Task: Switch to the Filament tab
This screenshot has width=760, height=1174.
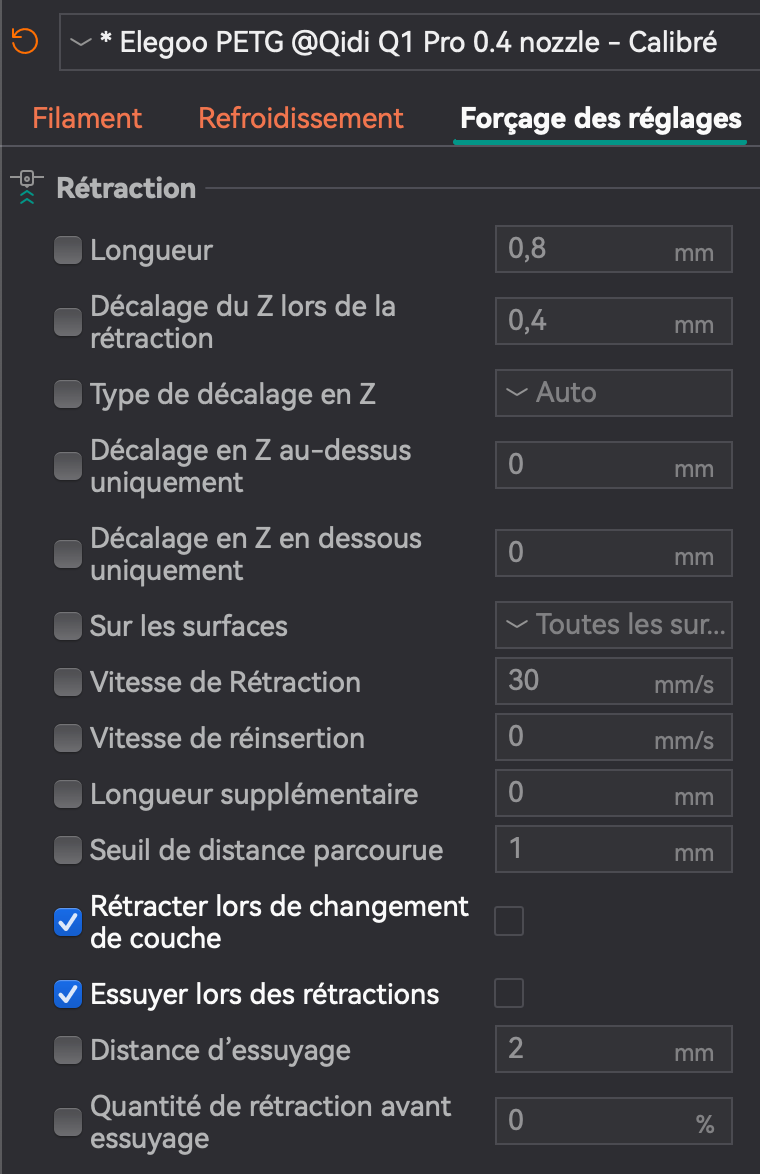Action: click(x=87, y=118)
